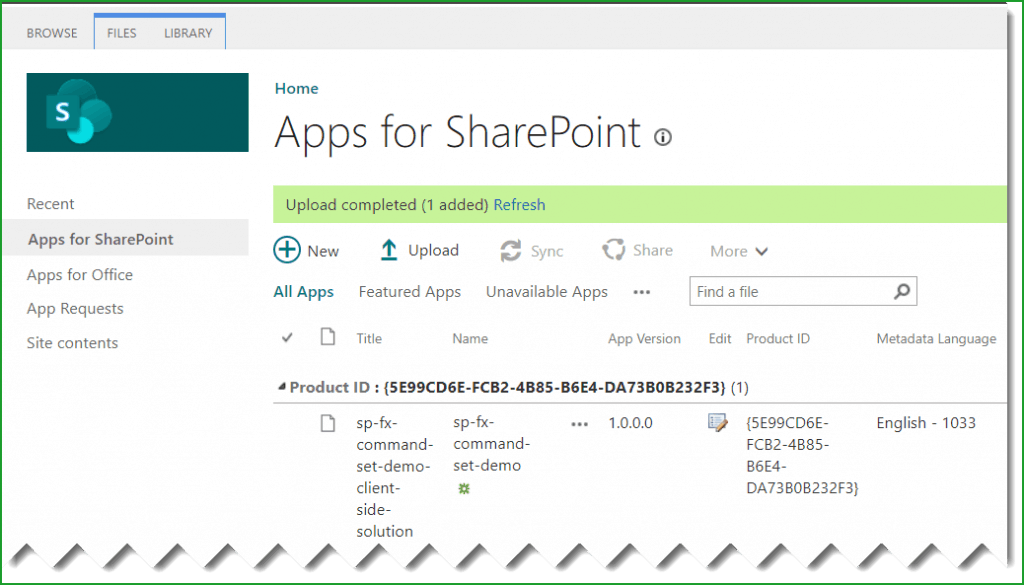Open the More dropdown menu
This screenshot has height=585, width=1024.
(x=739, y=251)
